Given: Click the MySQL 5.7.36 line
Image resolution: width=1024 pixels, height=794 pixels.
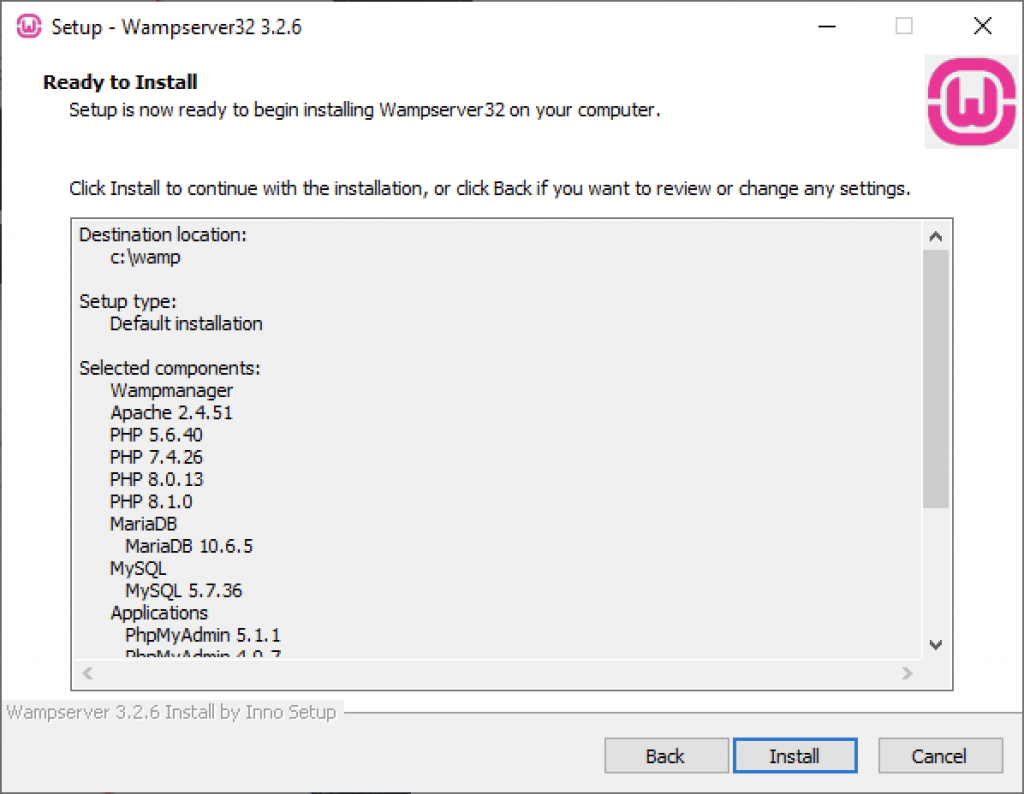Looking at the screenshot, I should [x=184, y=590].
